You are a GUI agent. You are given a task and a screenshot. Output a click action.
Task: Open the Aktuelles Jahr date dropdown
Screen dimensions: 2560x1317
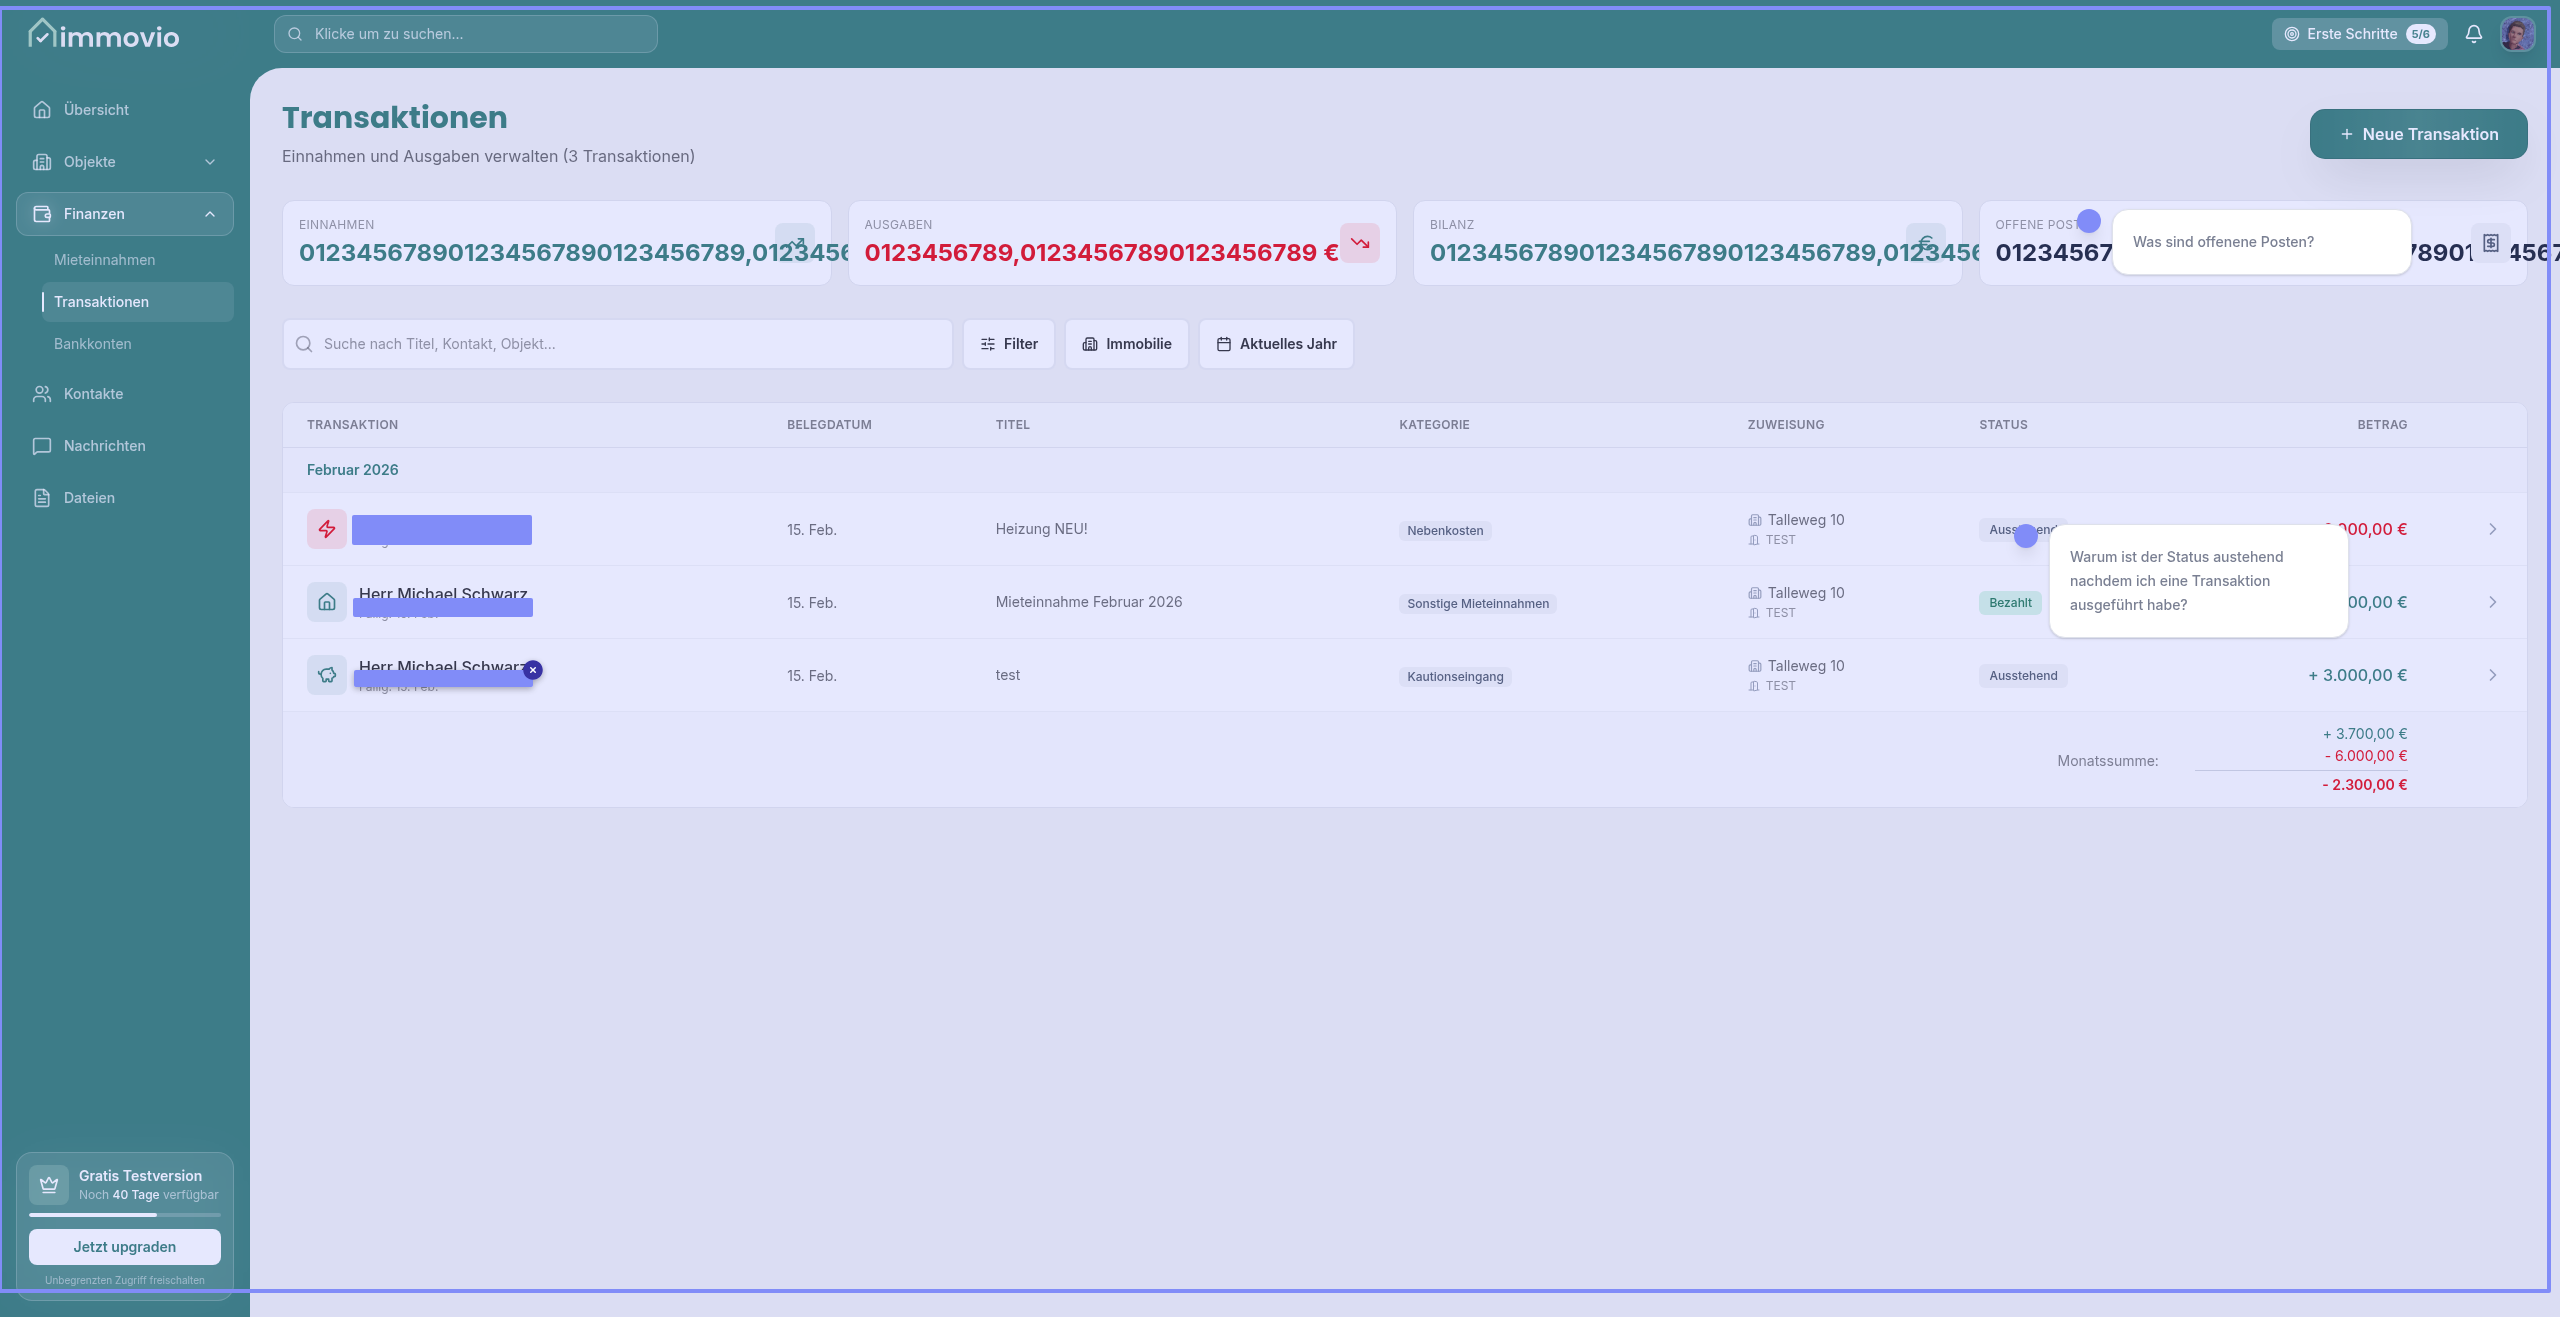[1276, 344]
